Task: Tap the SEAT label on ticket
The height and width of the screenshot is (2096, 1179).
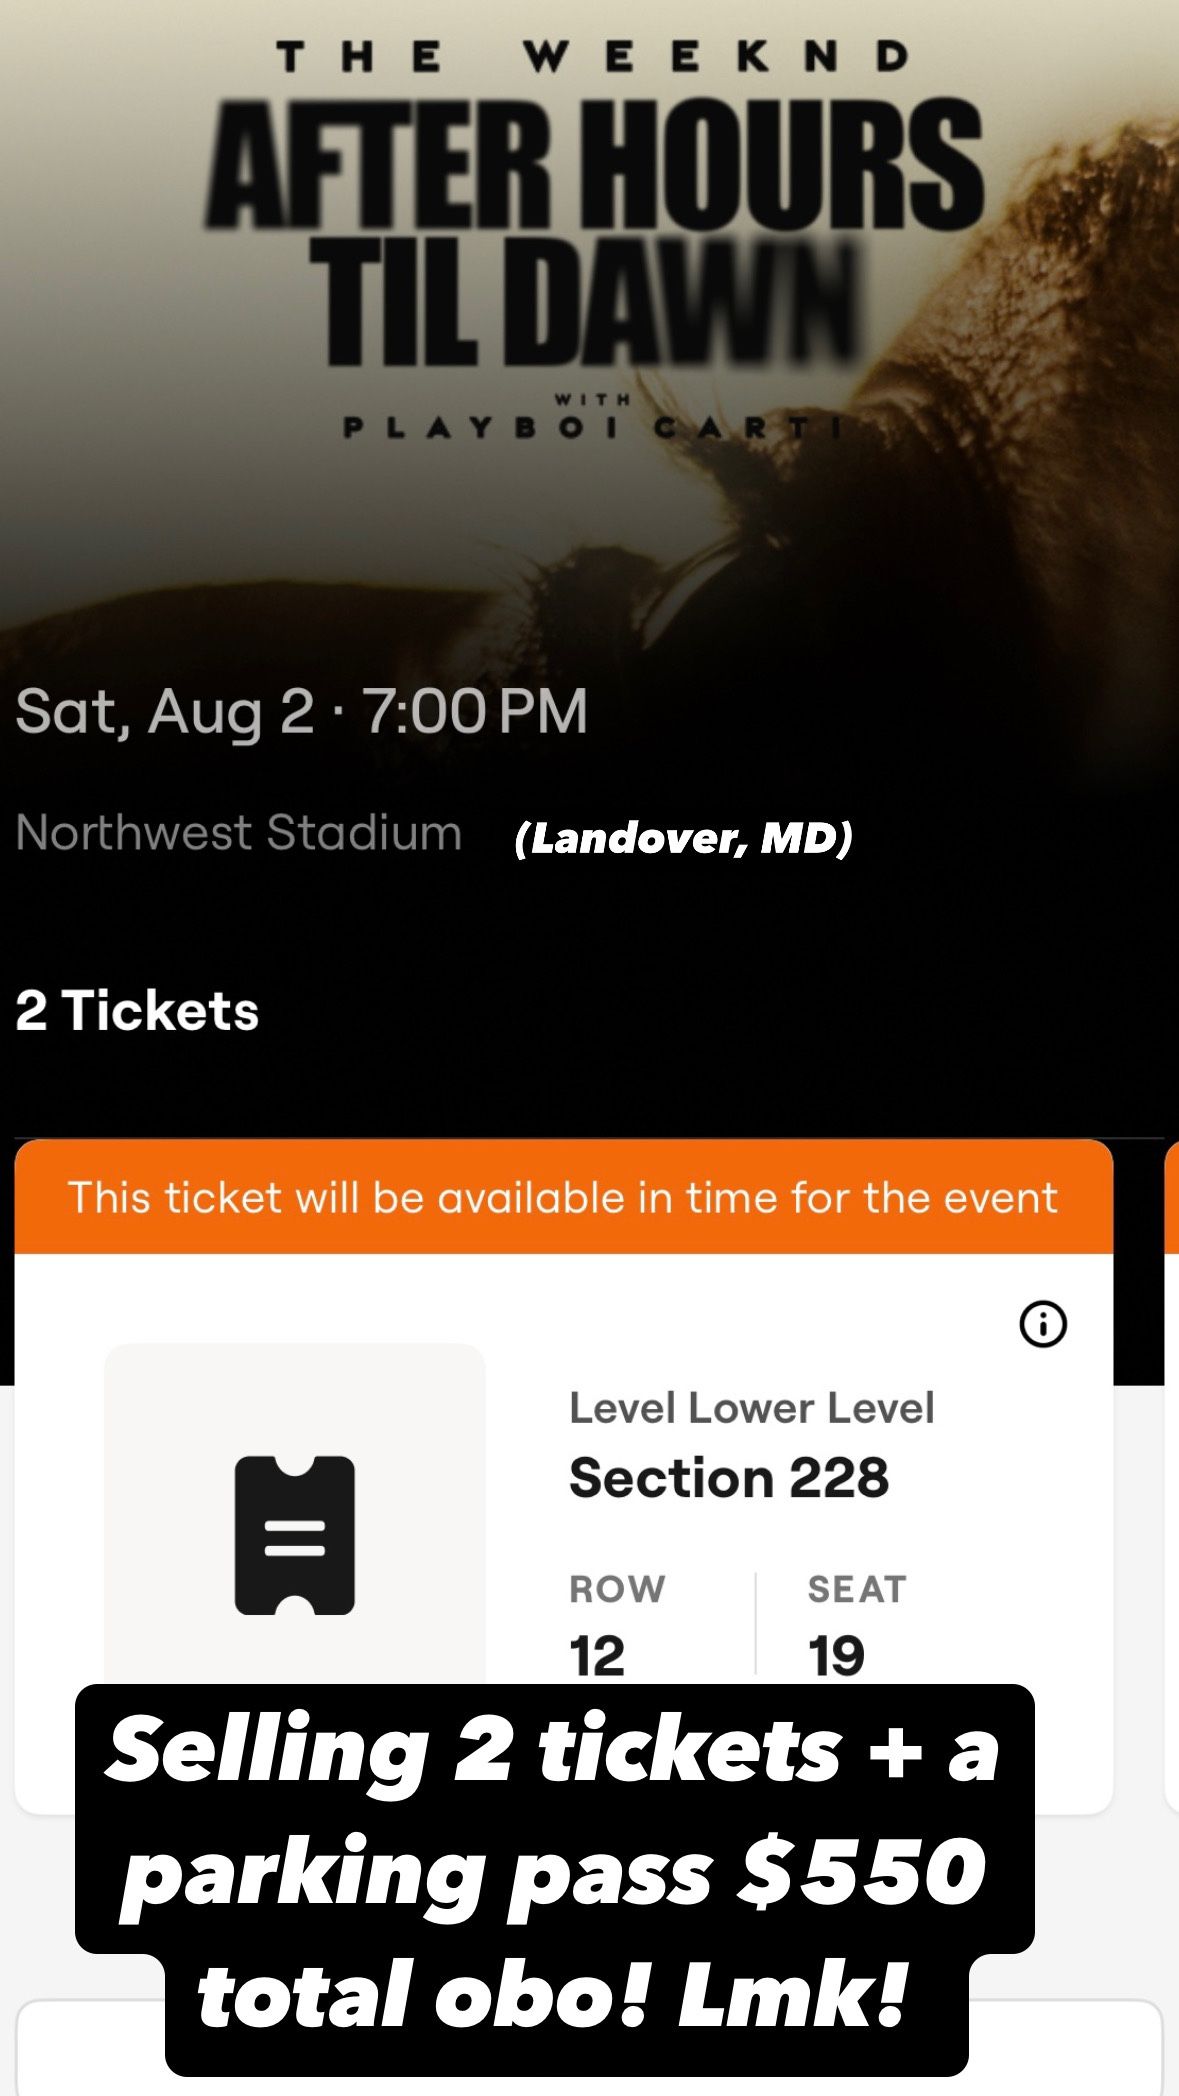Action: click(x=857, y=1589)
